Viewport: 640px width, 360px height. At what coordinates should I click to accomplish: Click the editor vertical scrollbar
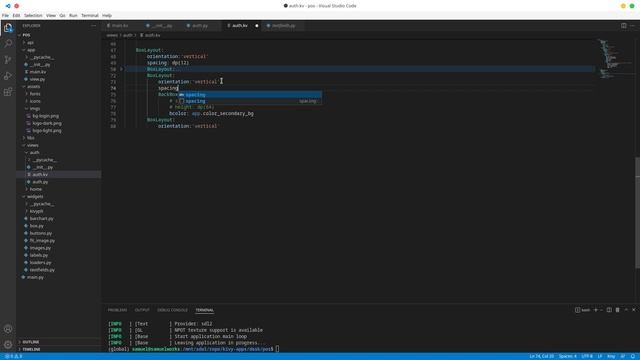pos(638,212)
